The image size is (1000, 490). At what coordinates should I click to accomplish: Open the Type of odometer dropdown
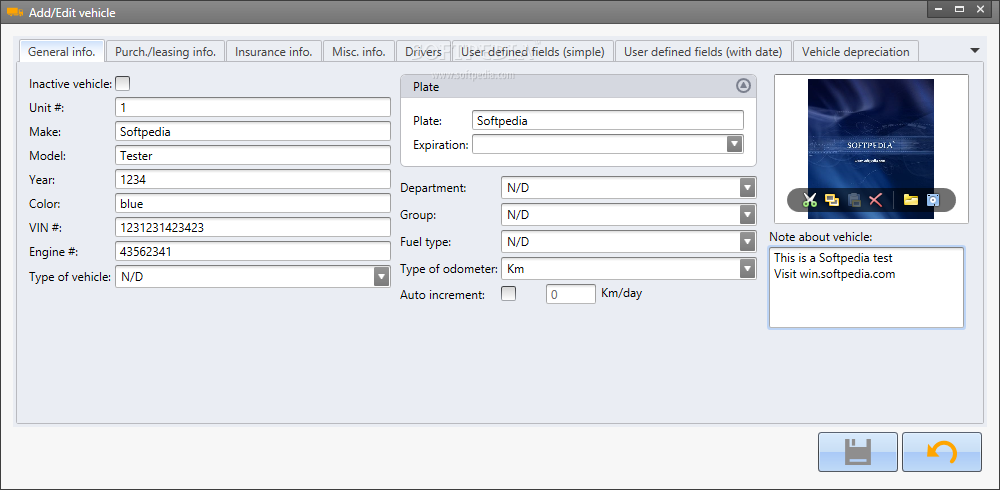(747, 269)
